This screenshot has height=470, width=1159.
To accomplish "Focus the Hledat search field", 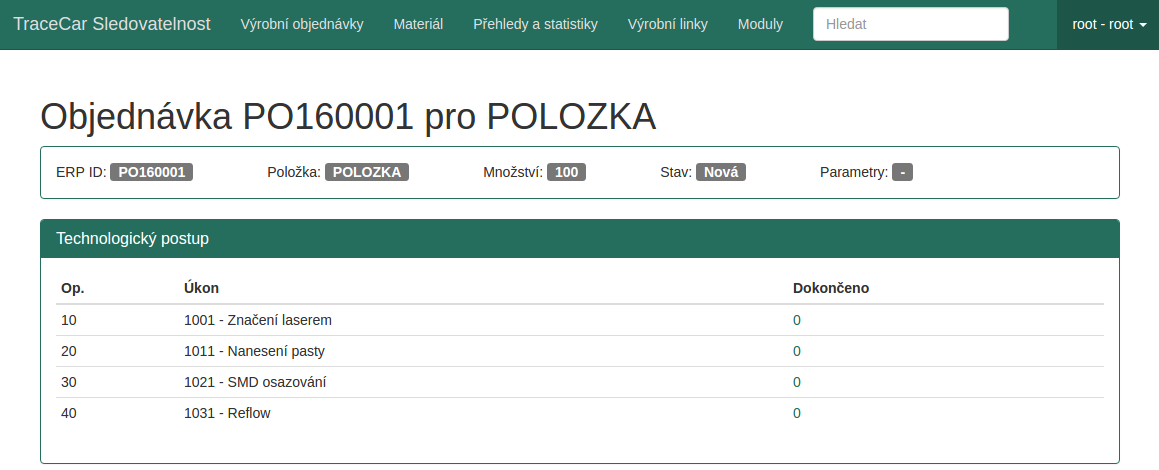I will coord(911,24).
